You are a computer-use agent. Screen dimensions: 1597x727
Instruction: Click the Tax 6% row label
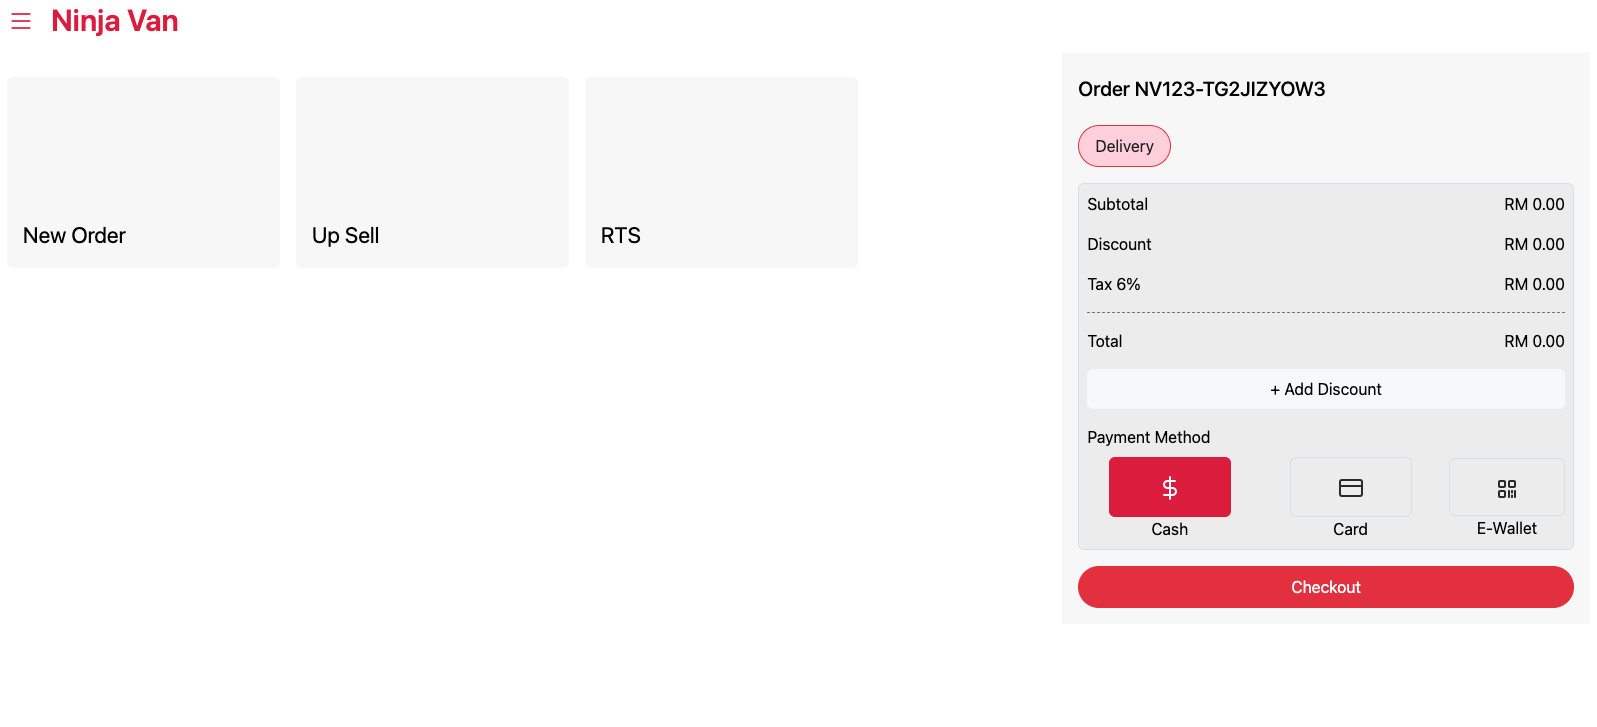tap(1113, 284)
